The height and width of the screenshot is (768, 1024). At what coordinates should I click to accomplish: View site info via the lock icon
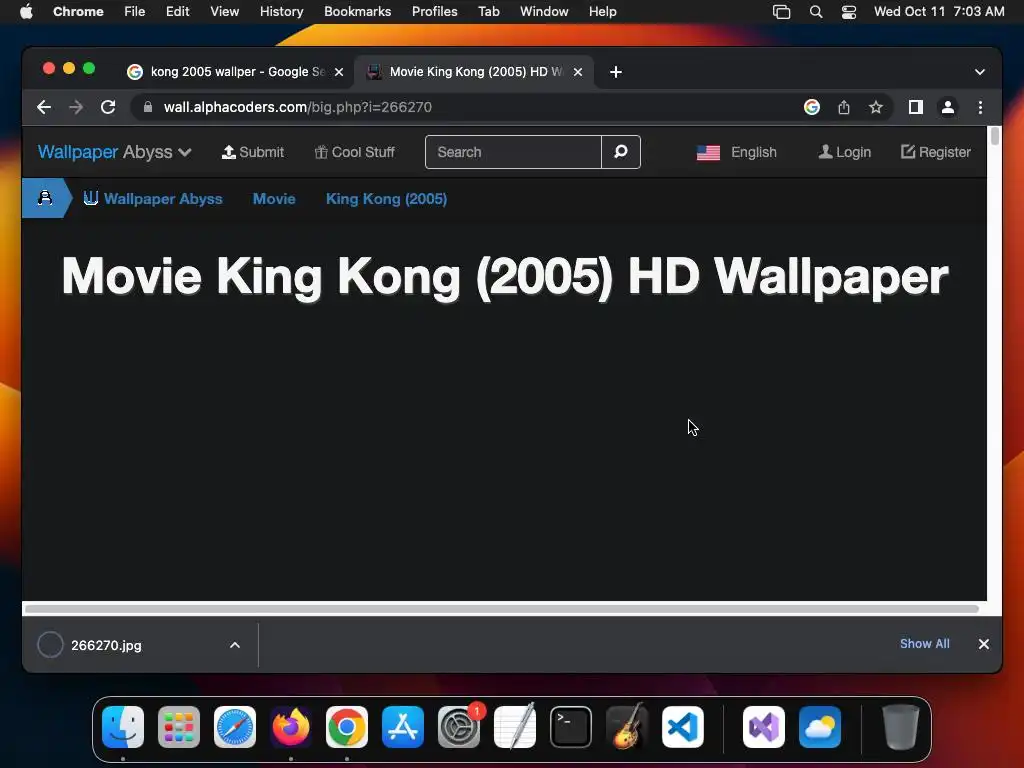148,107
